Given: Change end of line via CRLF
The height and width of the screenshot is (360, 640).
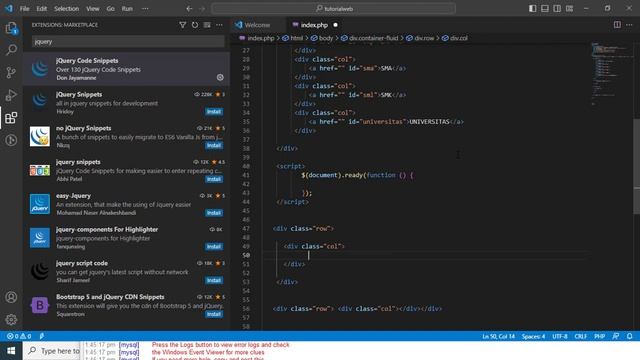Looking at the screenshot, I should click(x=580, y=336).
